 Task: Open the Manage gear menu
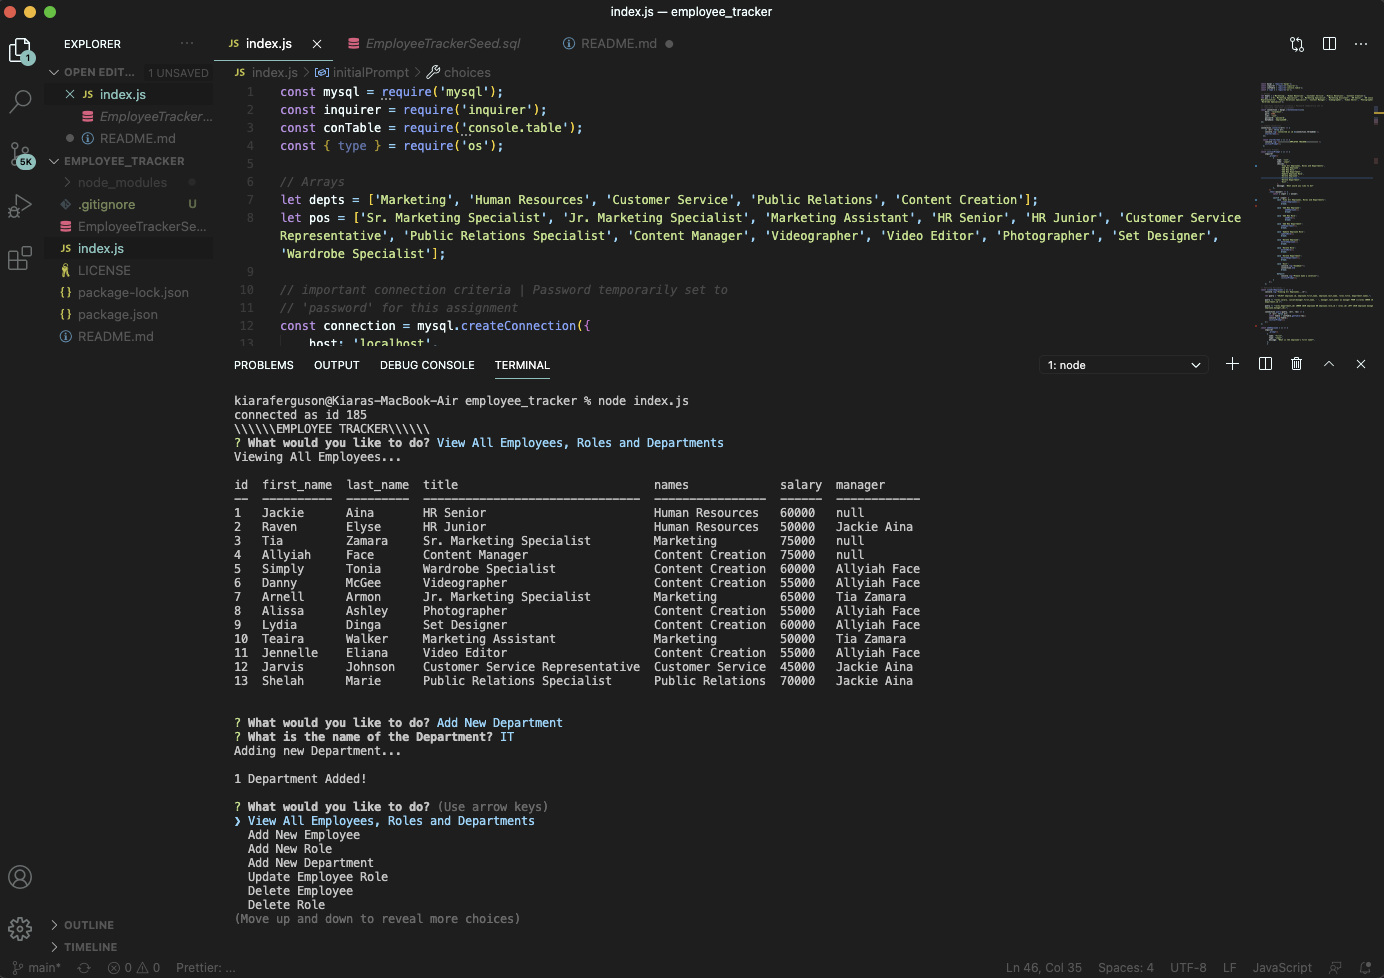[x=20, y=929]
